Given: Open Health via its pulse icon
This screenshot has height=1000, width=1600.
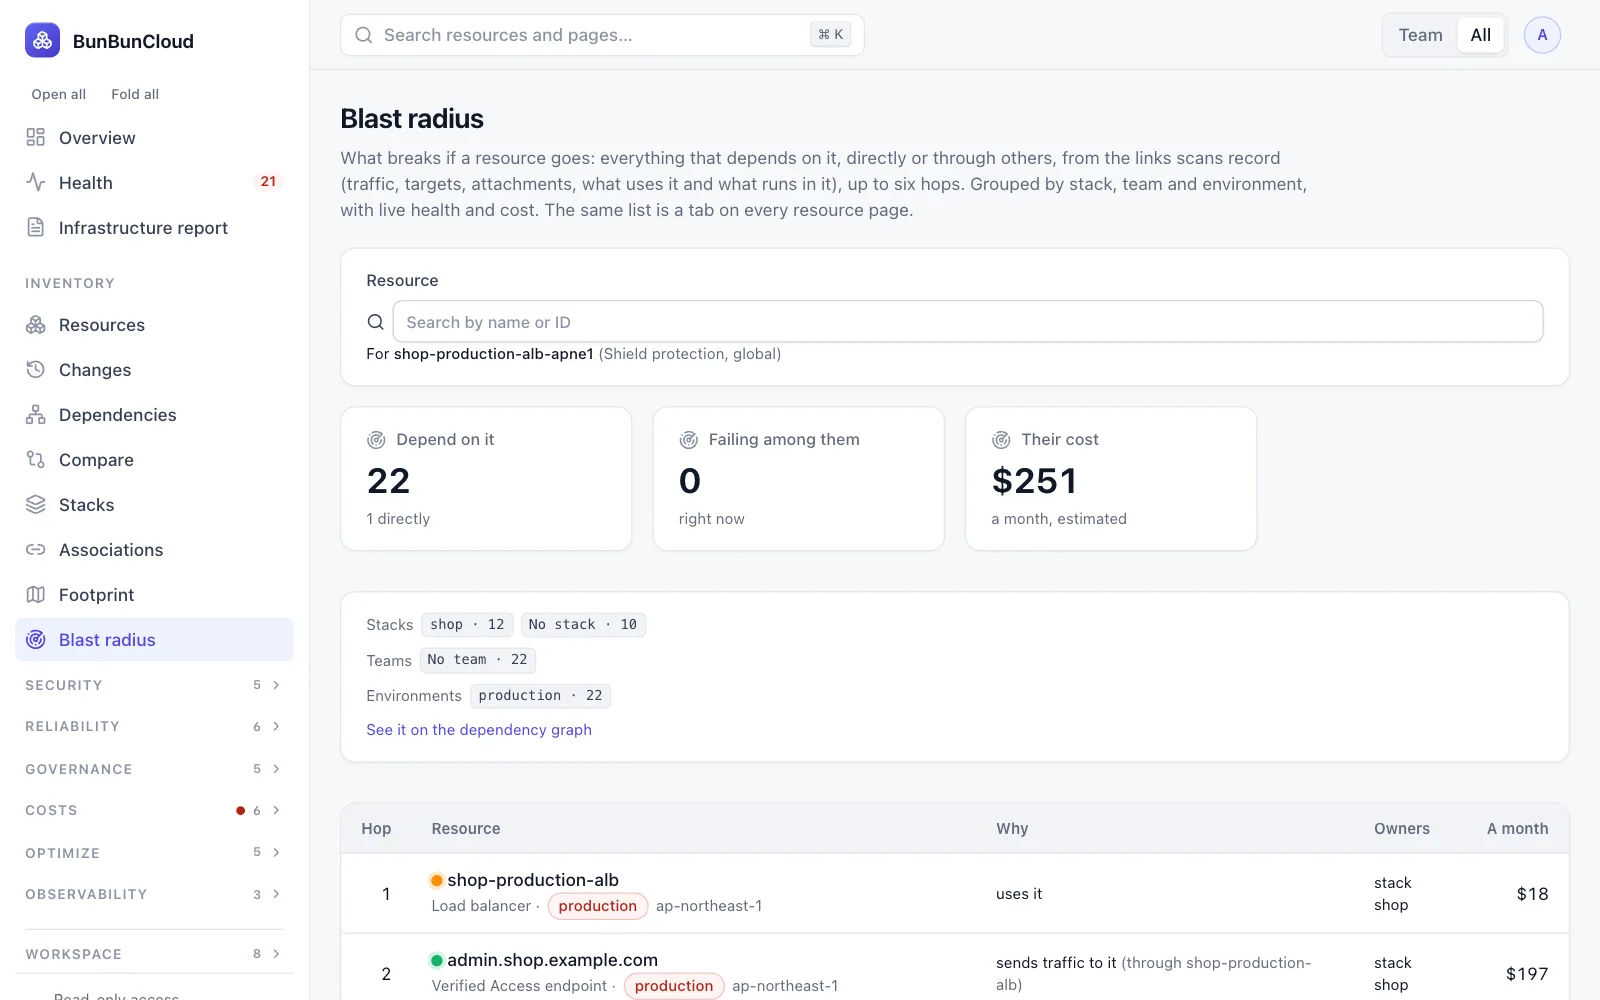Looking at the screenshot, I should pos(36,182).
